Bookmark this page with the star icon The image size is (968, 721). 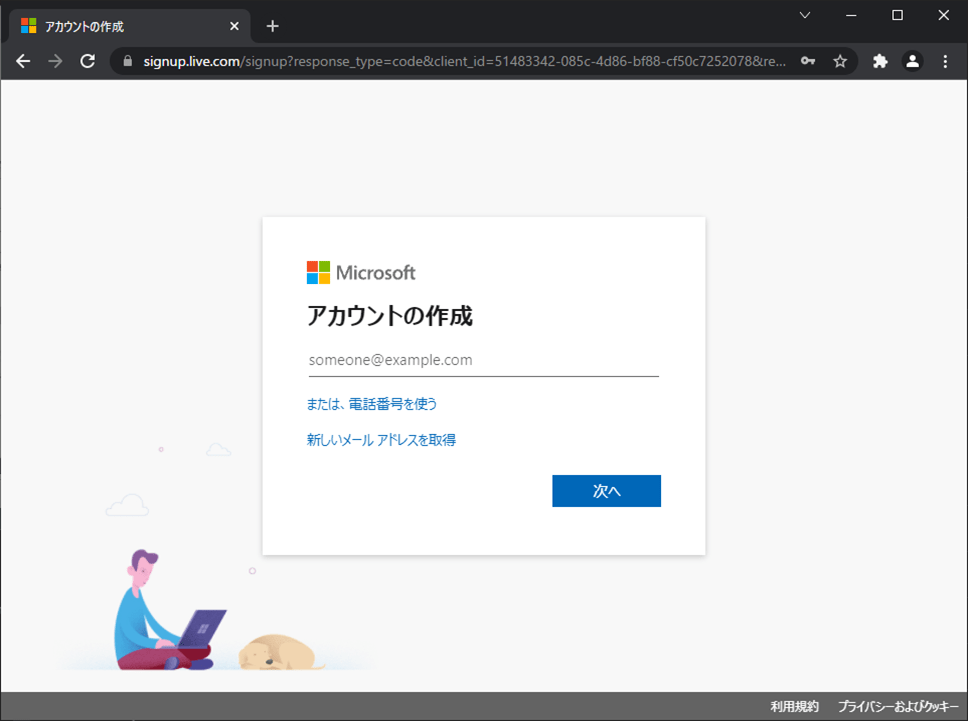(840, 61)
